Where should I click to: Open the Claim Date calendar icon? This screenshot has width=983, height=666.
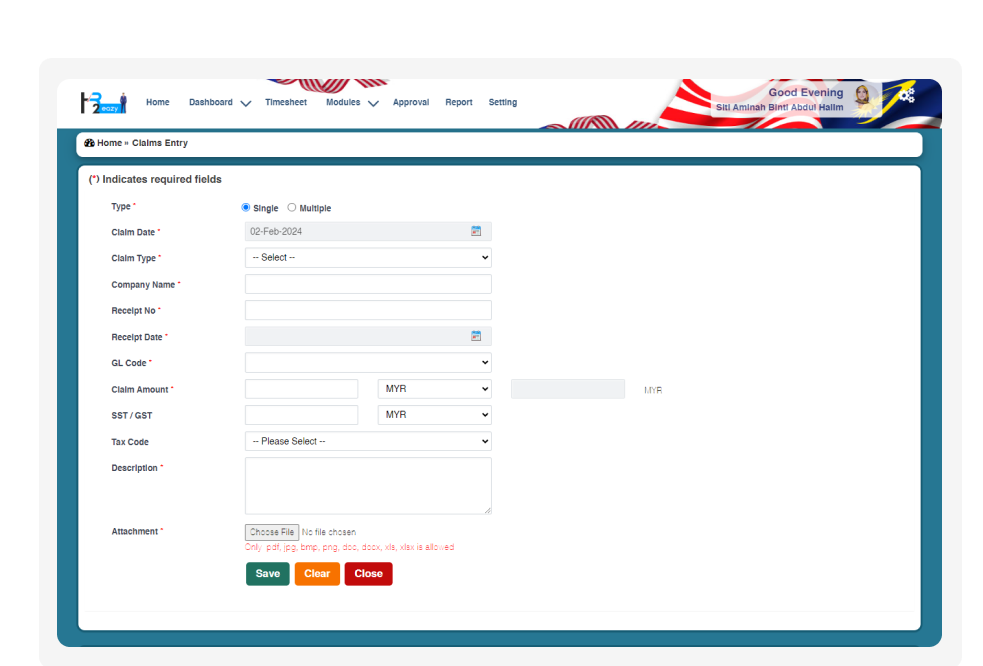pos(476,231)
